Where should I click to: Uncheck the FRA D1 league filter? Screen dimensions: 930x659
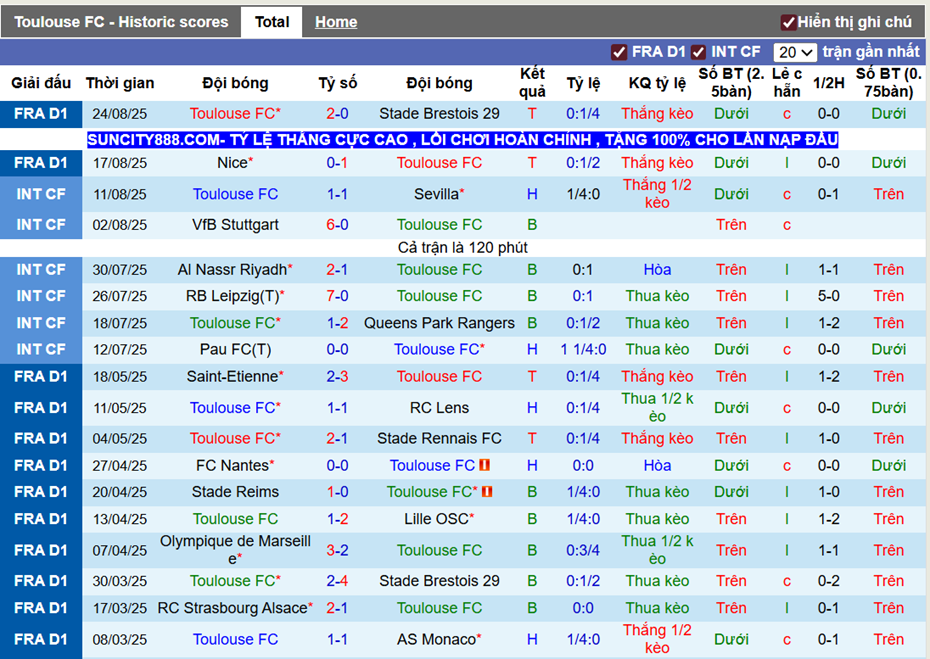(619, 52)
